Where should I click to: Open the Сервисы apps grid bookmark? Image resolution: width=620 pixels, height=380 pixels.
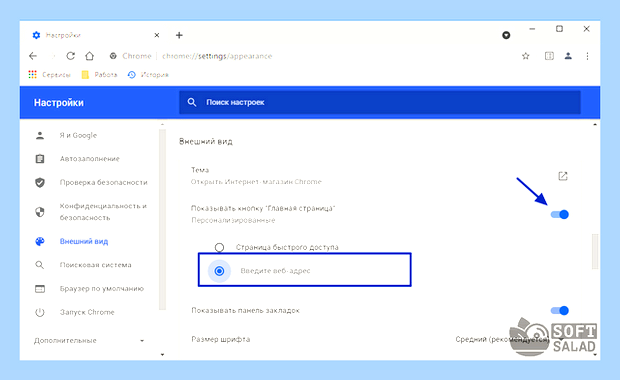tap(49, 75)
